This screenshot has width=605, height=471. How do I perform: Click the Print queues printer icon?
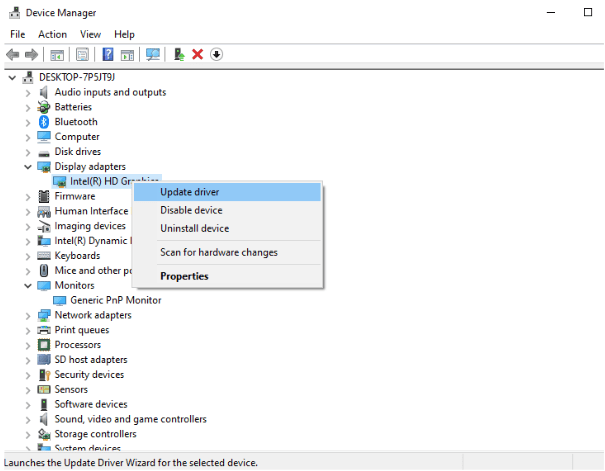pos(44,330)
